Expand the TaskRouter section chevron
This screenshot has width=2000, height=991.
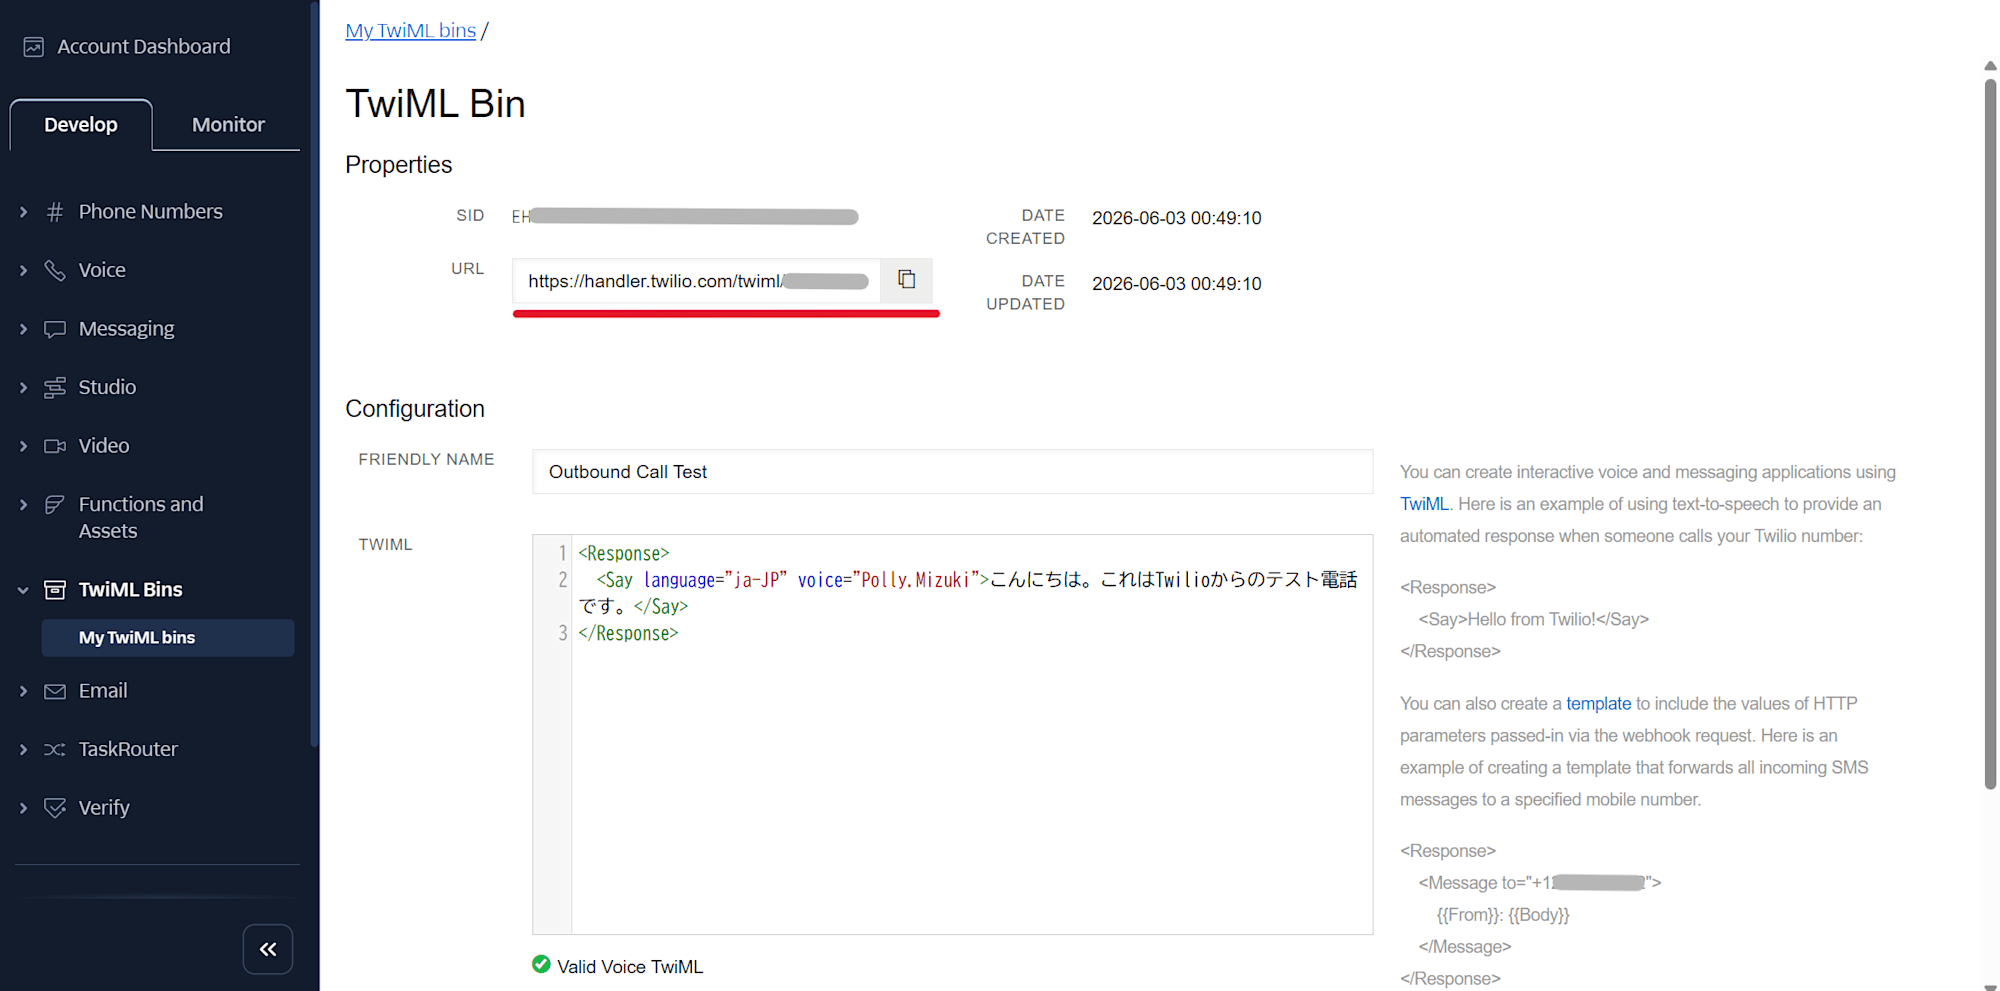(23, 750)
